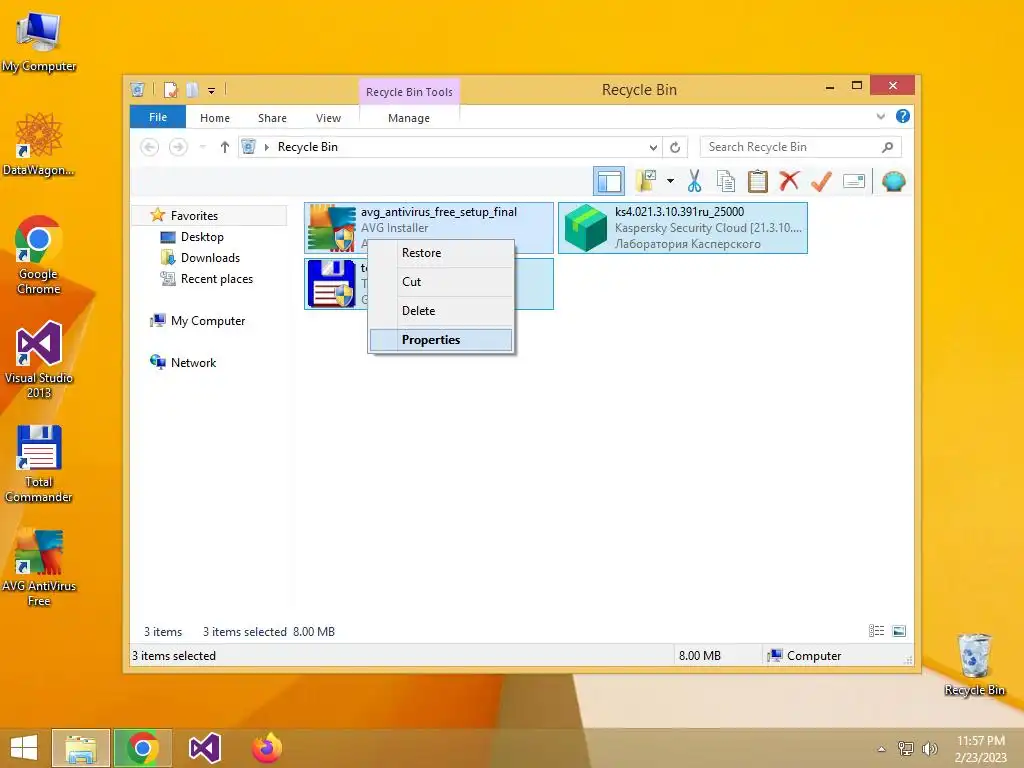This screenshot has width=1024, height=768.
Task: Show hidden tray icons arrow
Action: point(882,749)
